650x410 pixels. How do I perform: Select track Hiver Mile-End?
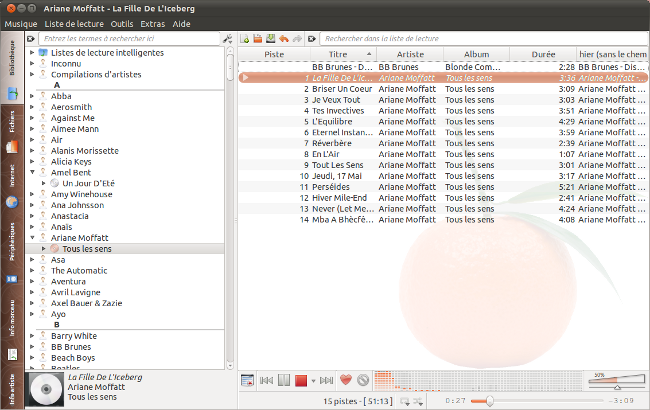click(442, 198)
